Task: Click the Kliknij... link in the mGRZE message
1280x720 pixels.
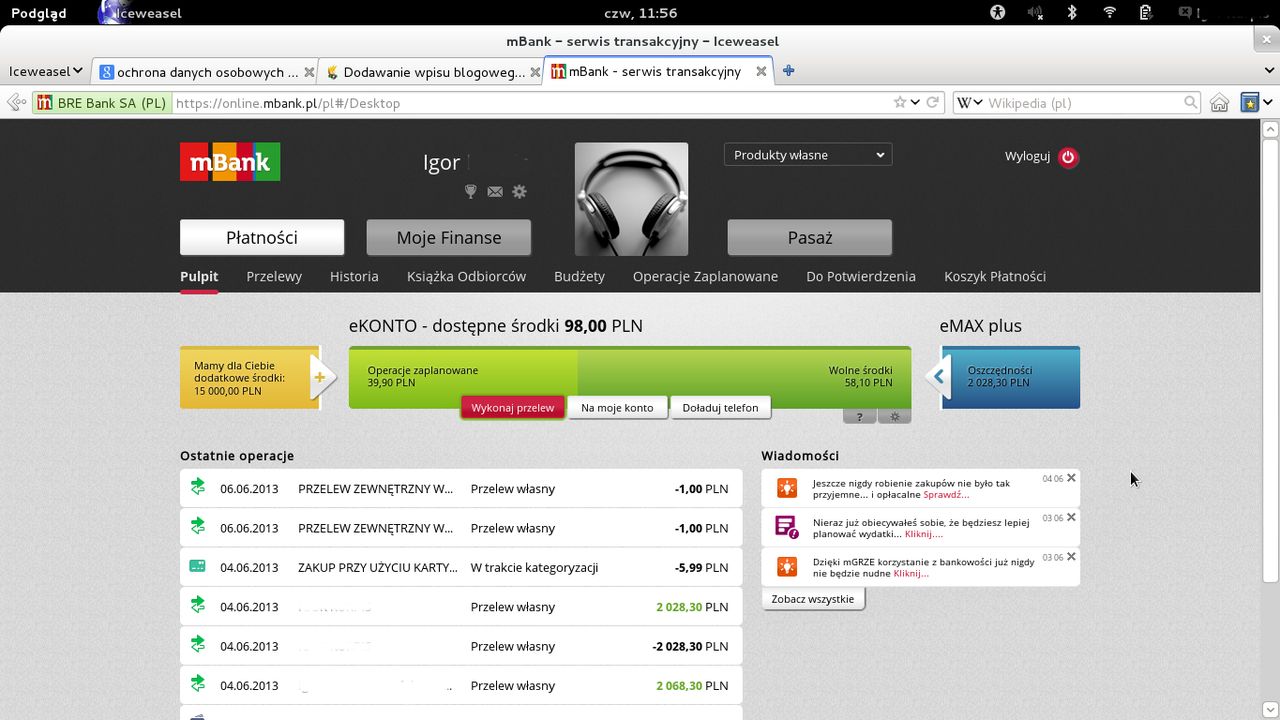Action: [912, 574]
